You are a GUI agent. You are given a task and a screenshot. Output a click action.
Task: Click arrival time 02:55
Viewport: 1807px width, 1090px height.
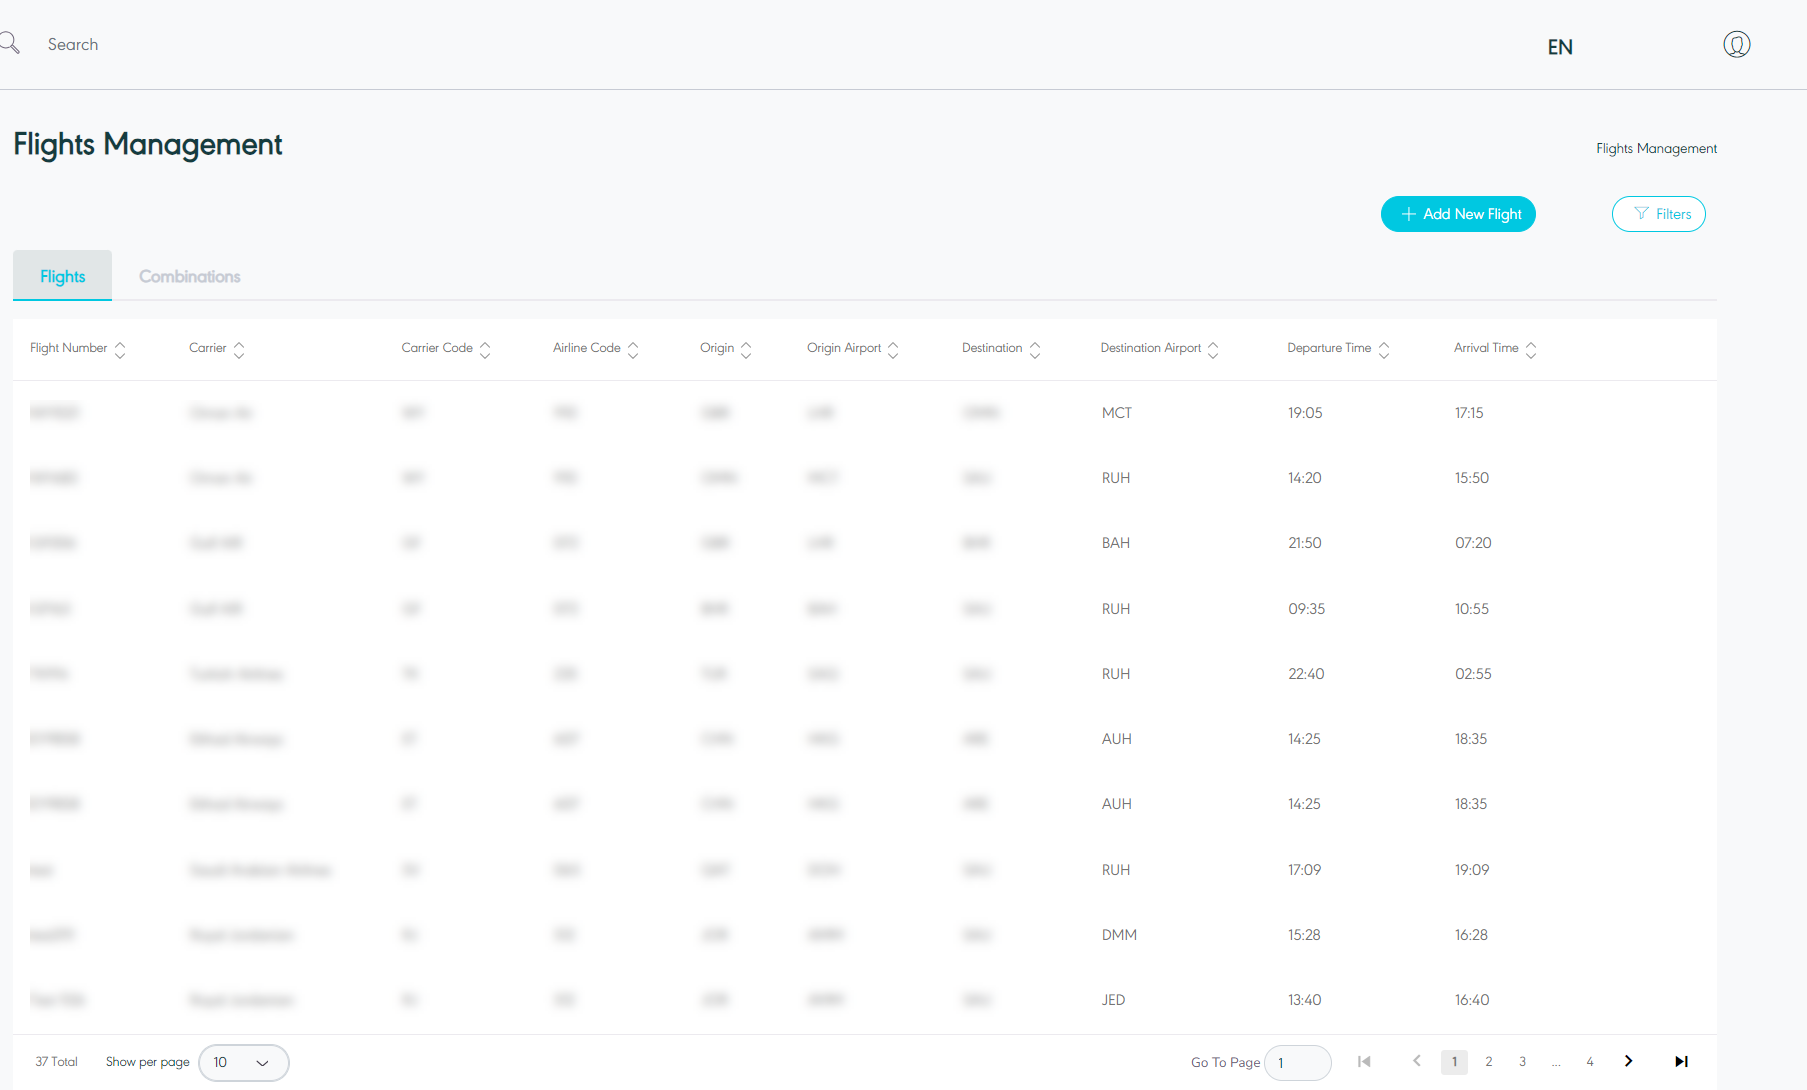click(x=1473, y=674)
